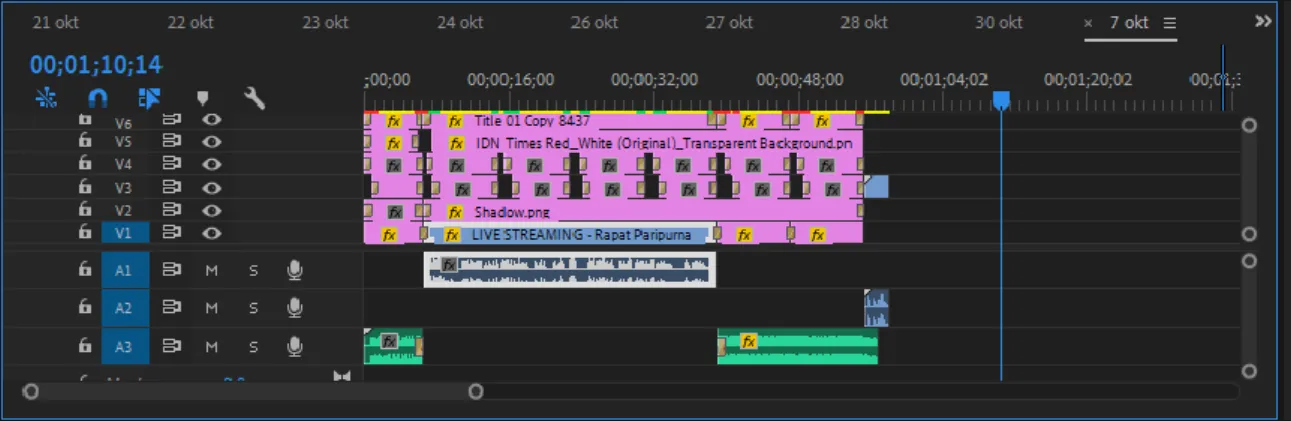Switch to the 26 okt sequence tab
This screenshot has height=421, width=1291.
595,22
